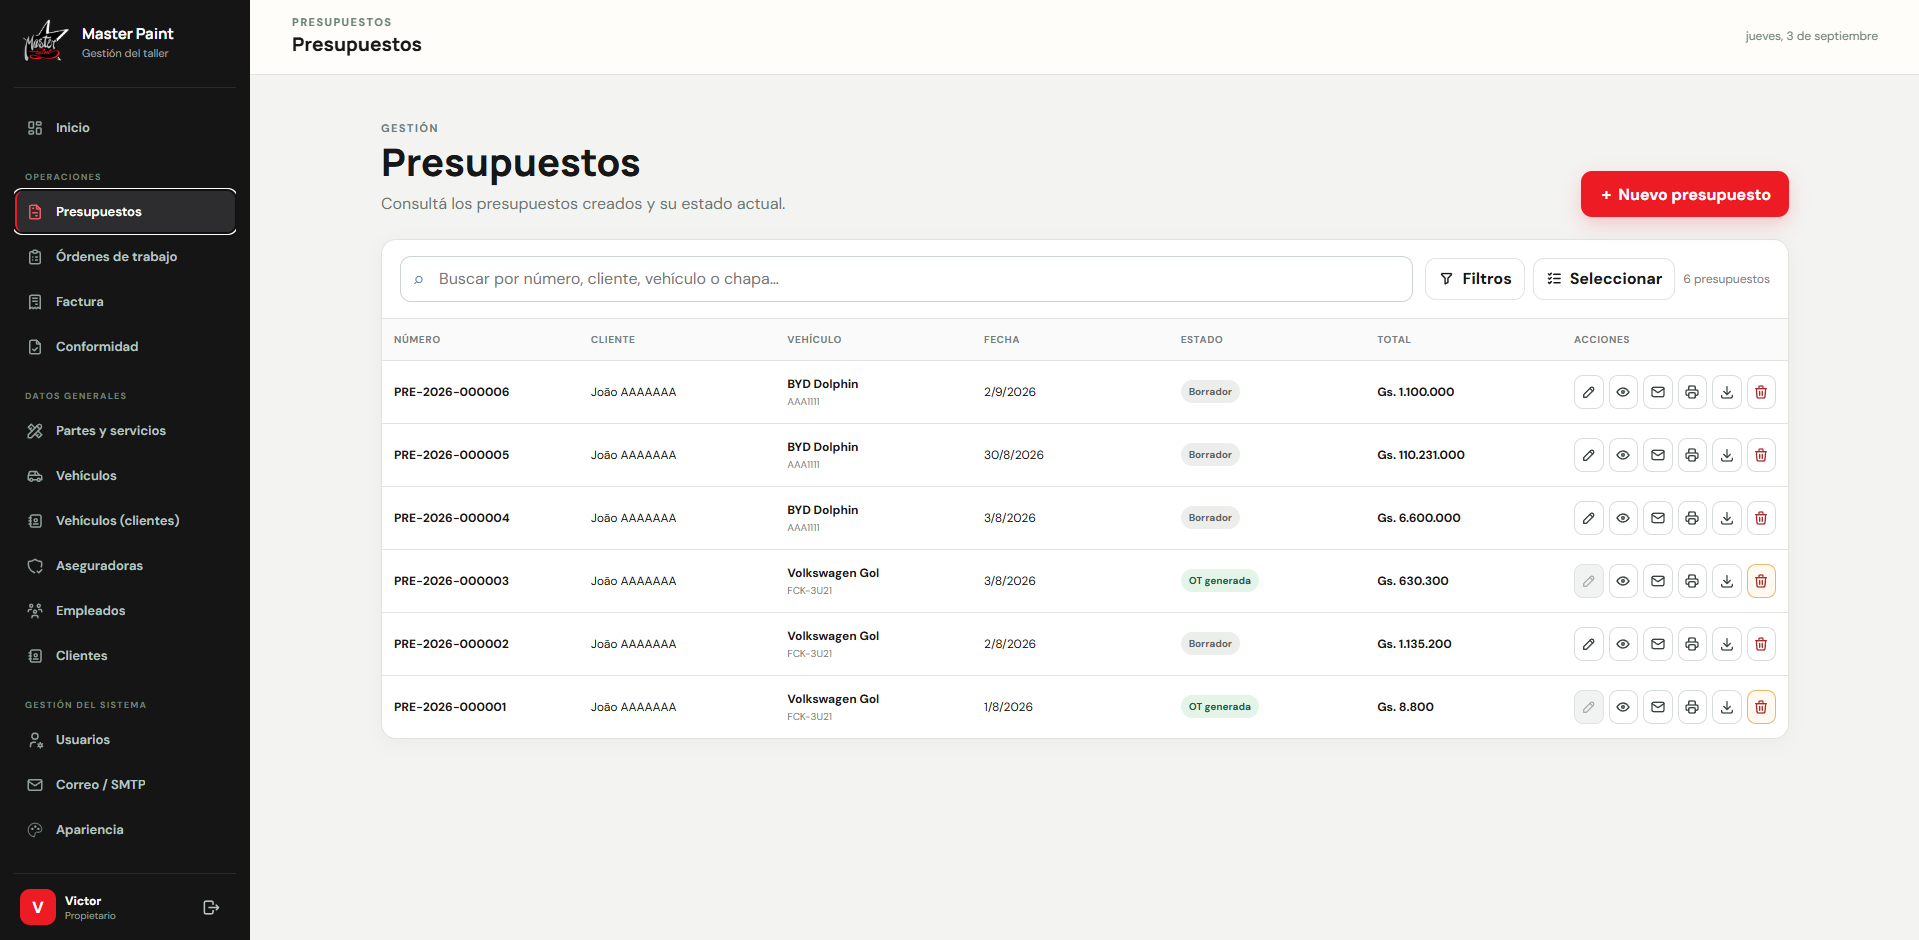Click the TOTAL column header
The image size is (1919, 940).
coord(1394,340)
